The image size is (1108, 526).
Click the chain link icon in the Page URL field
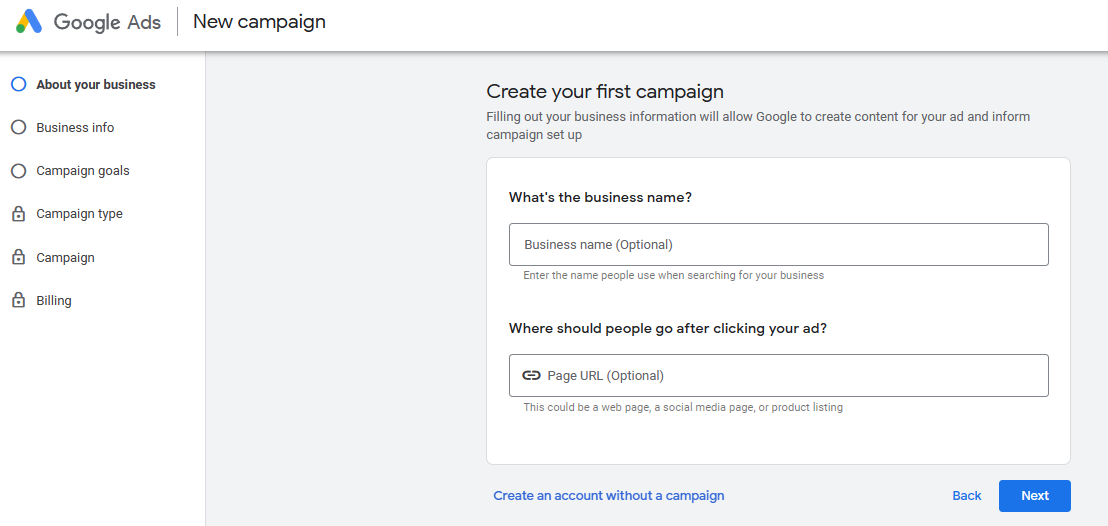click(532, 376)
